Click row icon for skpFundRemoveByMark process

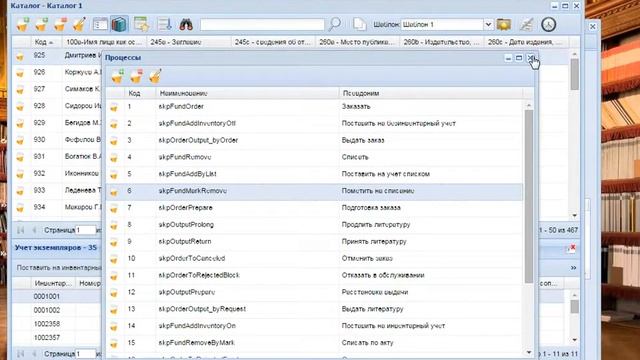pos(114,343)
